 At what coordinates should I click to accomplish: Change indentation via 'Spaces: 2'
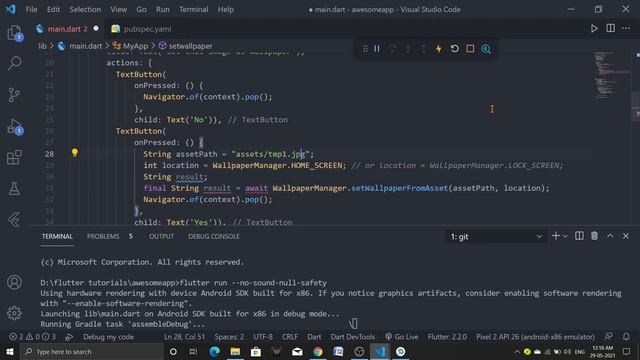click(x=229, y=337)
